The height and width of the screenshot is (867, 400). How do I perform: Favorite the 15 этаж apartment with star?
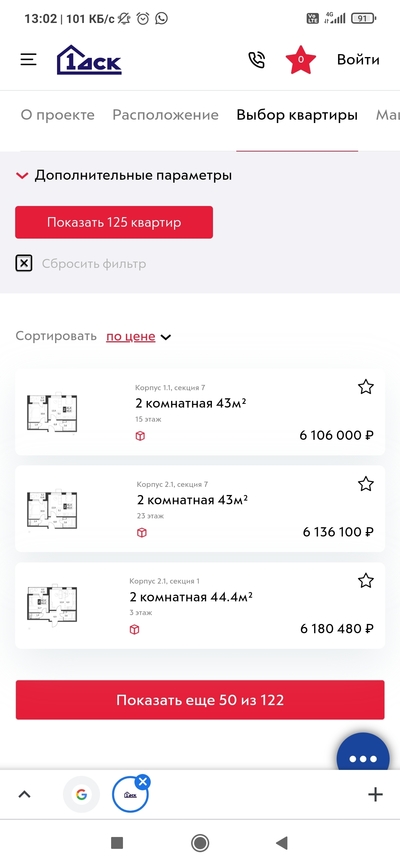(x=366, y=387)
